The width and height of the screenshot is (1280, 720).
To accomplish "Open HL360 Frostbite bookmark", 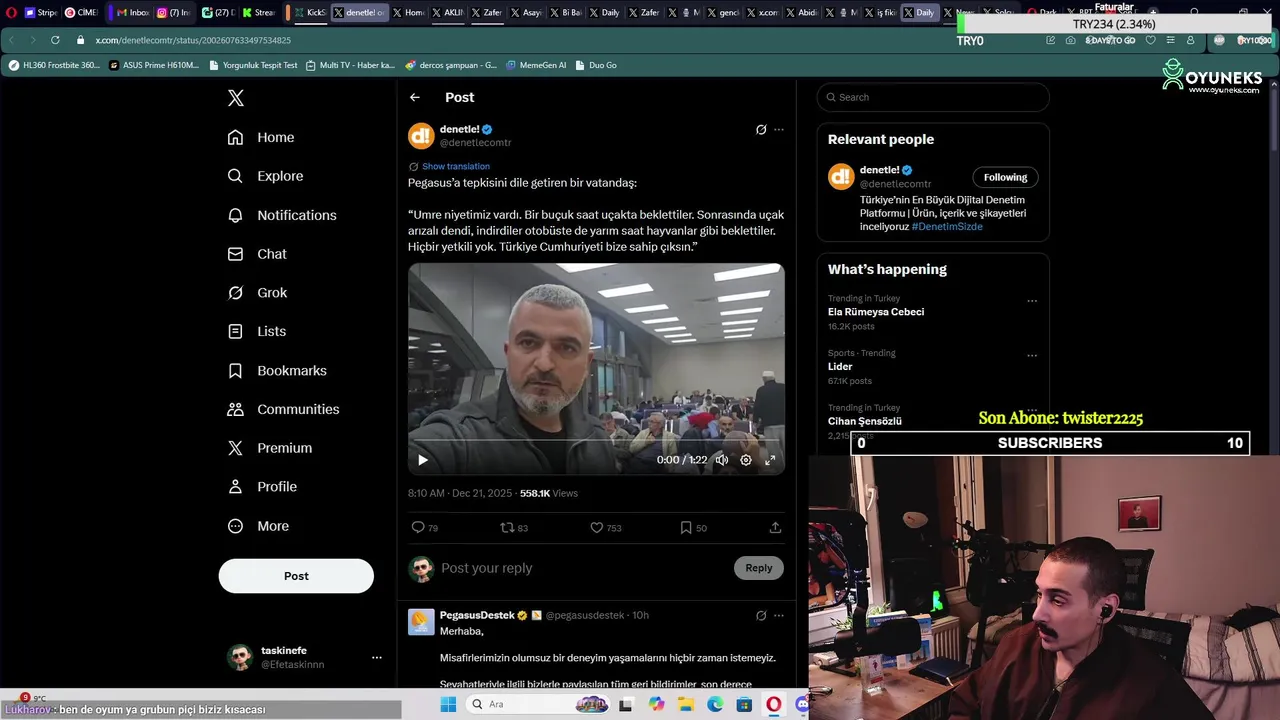I will click(x=55, y=65).
